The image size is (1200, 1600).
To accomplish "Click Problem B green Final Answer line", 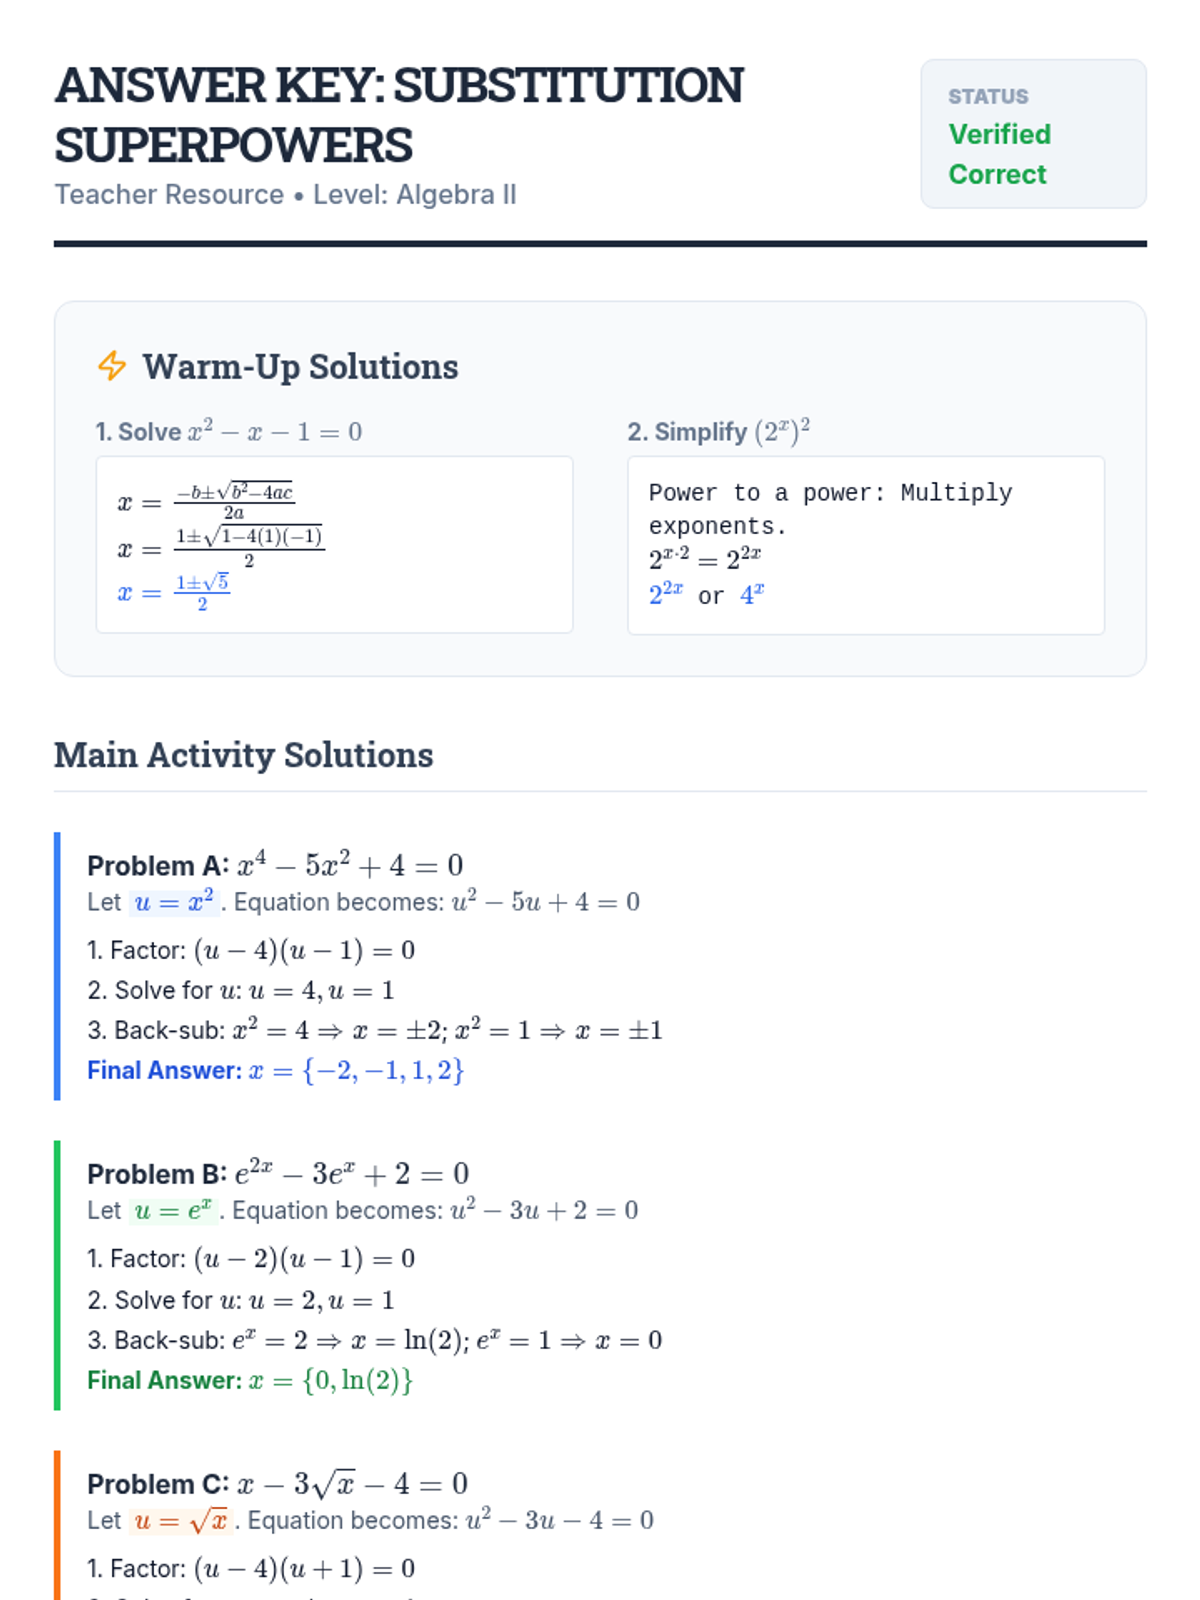I will pos(250,1380).
